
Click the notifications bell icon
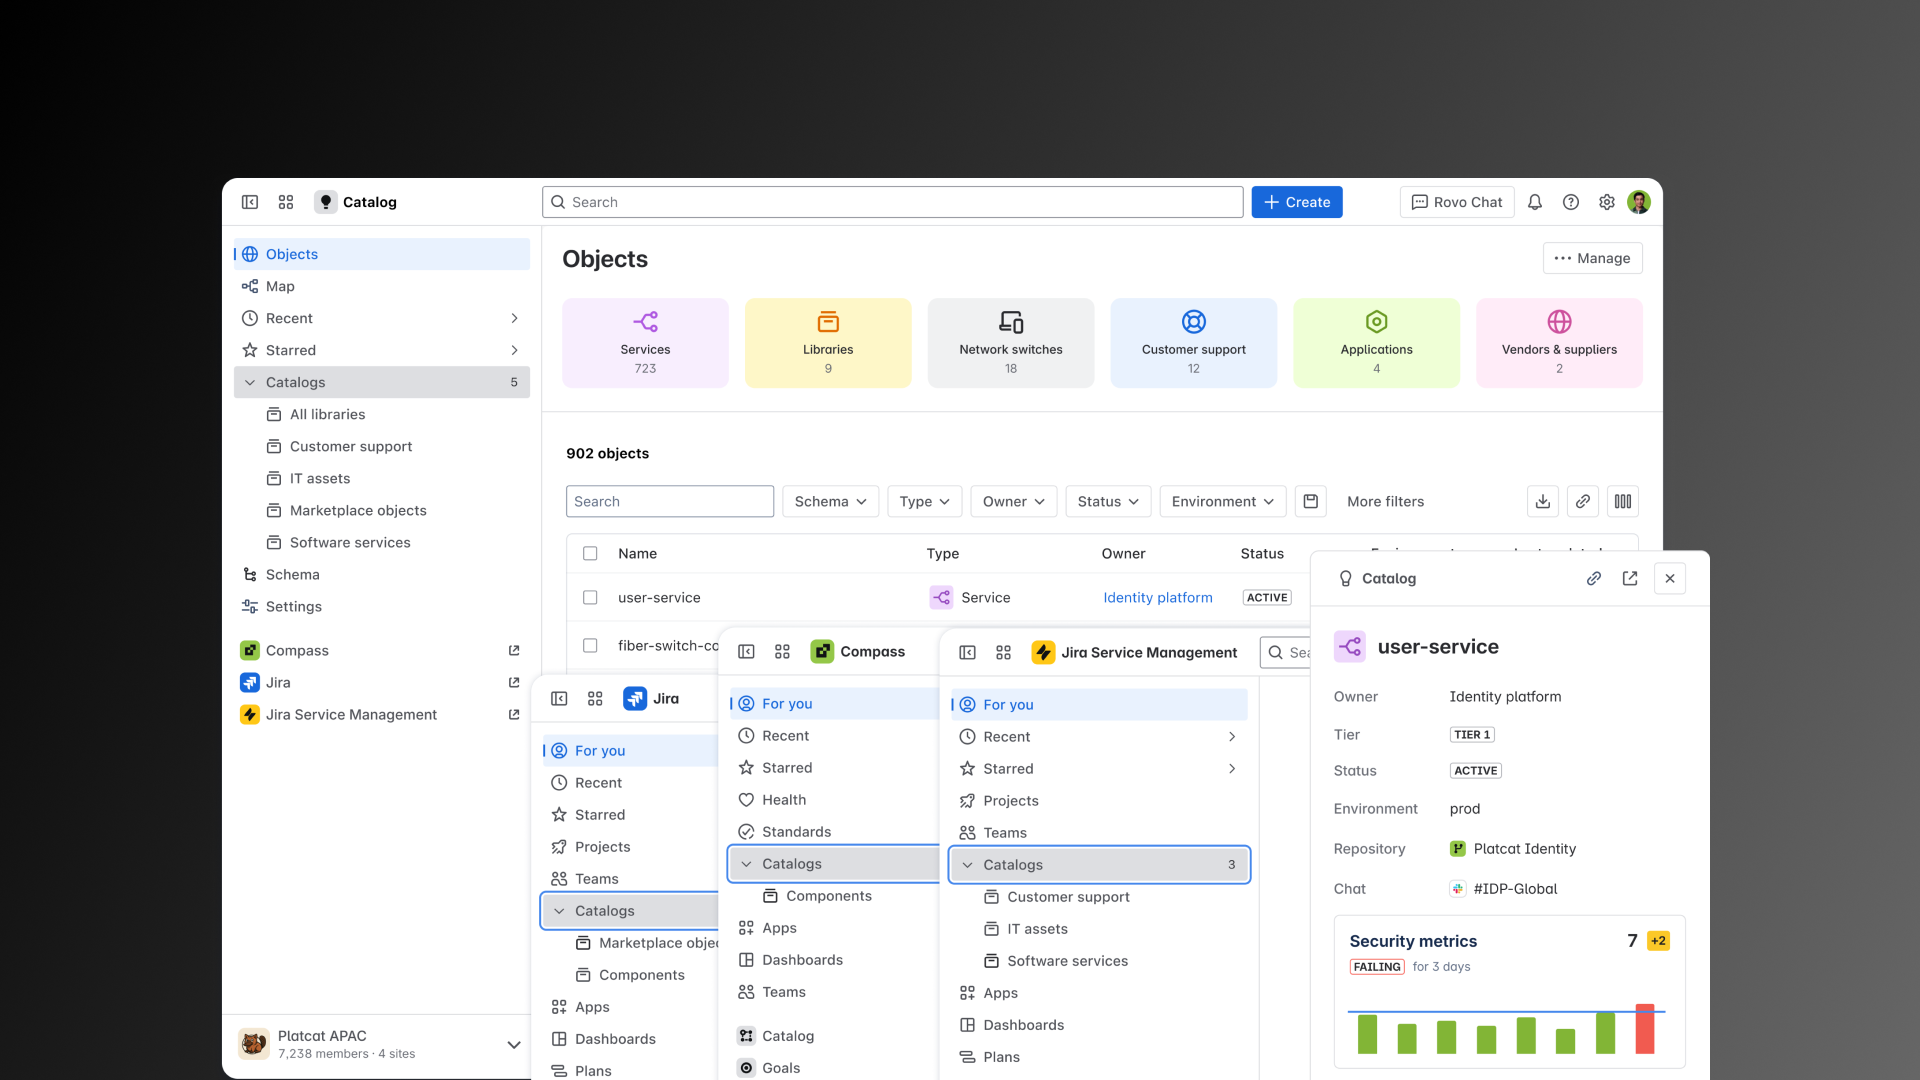[1535, 202]
